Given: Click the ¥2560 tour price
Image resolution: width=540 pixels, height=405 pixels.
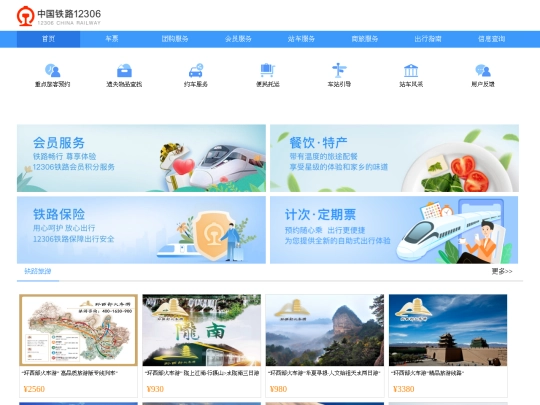Looking at the screenshot, I should click(34, 389).
